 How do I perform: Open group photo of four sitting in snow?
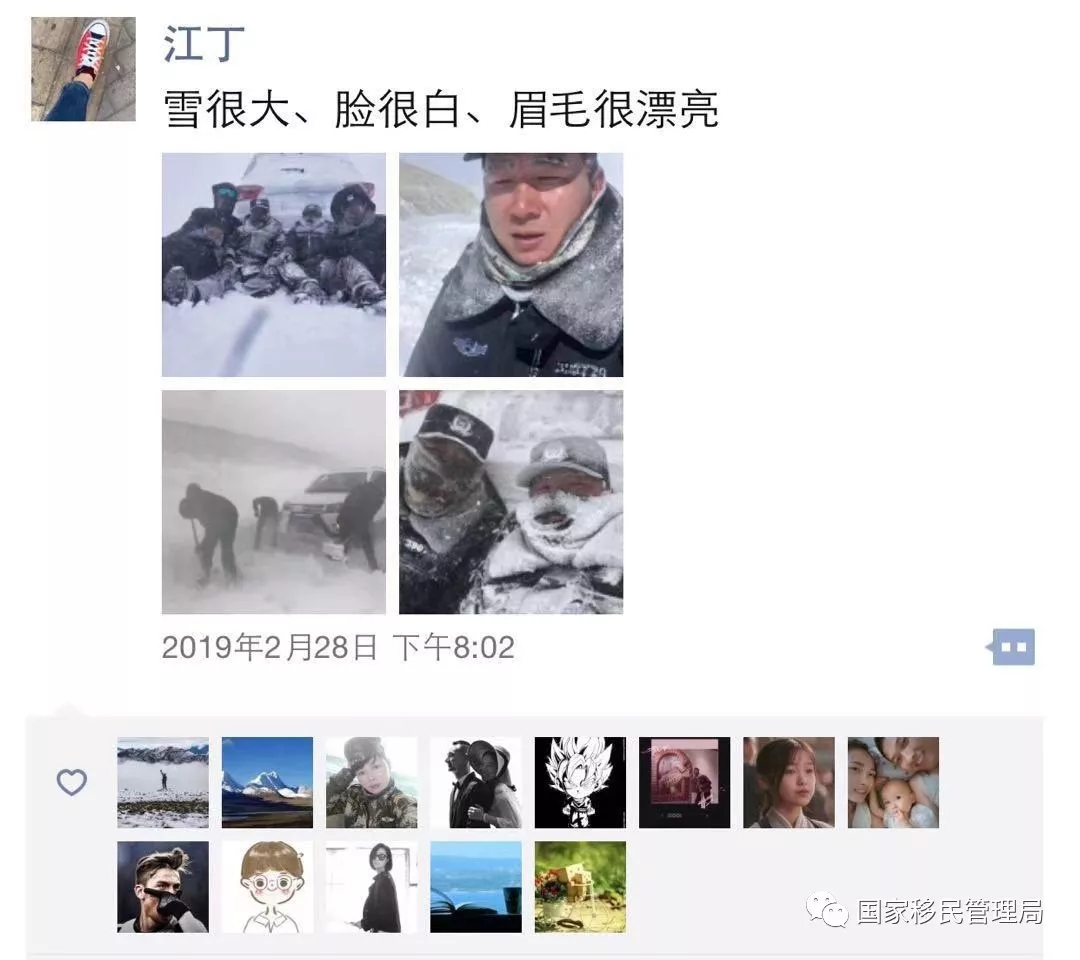[273, 264]
